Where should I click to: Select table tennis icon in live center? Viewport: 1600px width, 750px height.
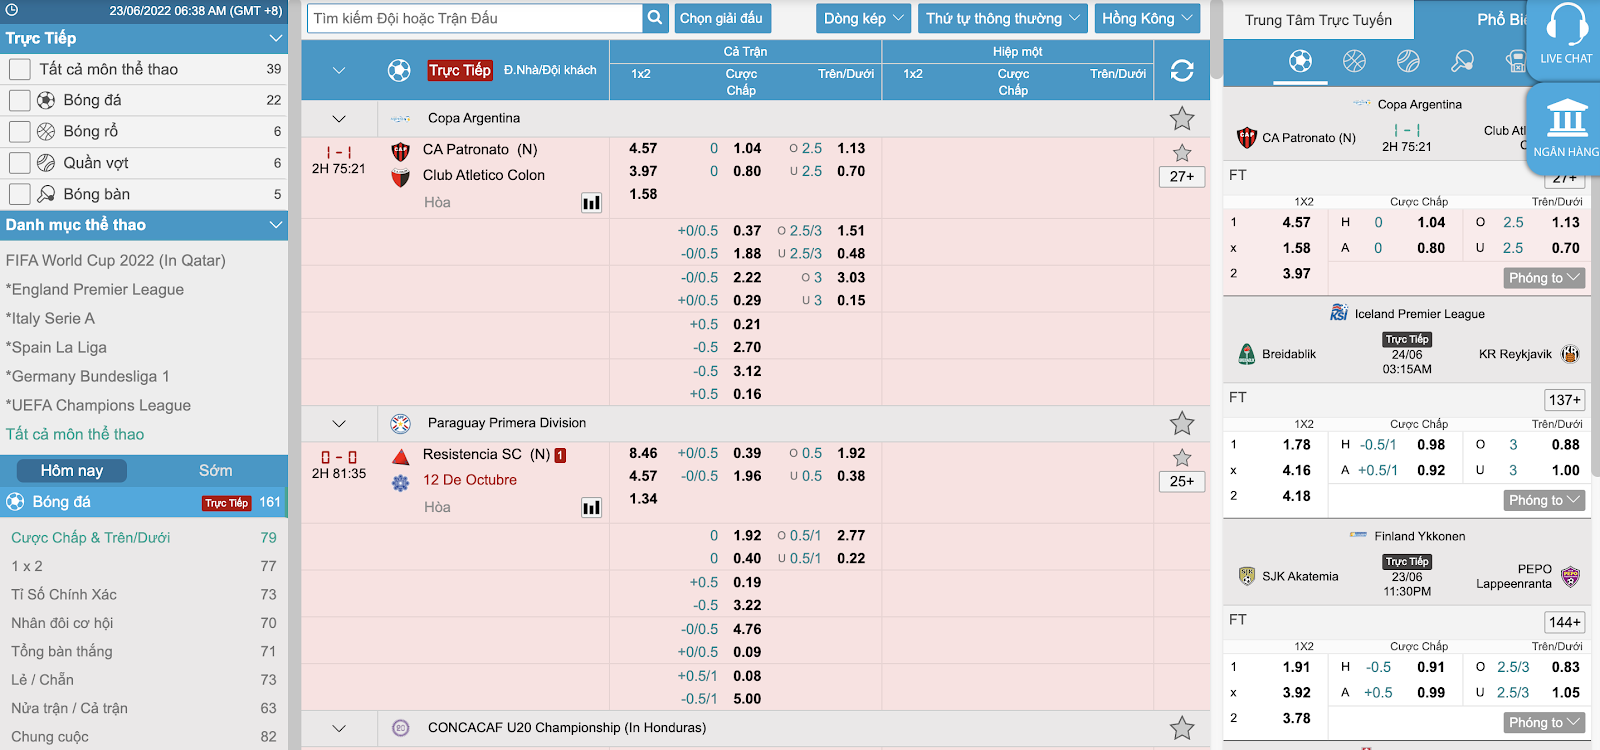1462,62
